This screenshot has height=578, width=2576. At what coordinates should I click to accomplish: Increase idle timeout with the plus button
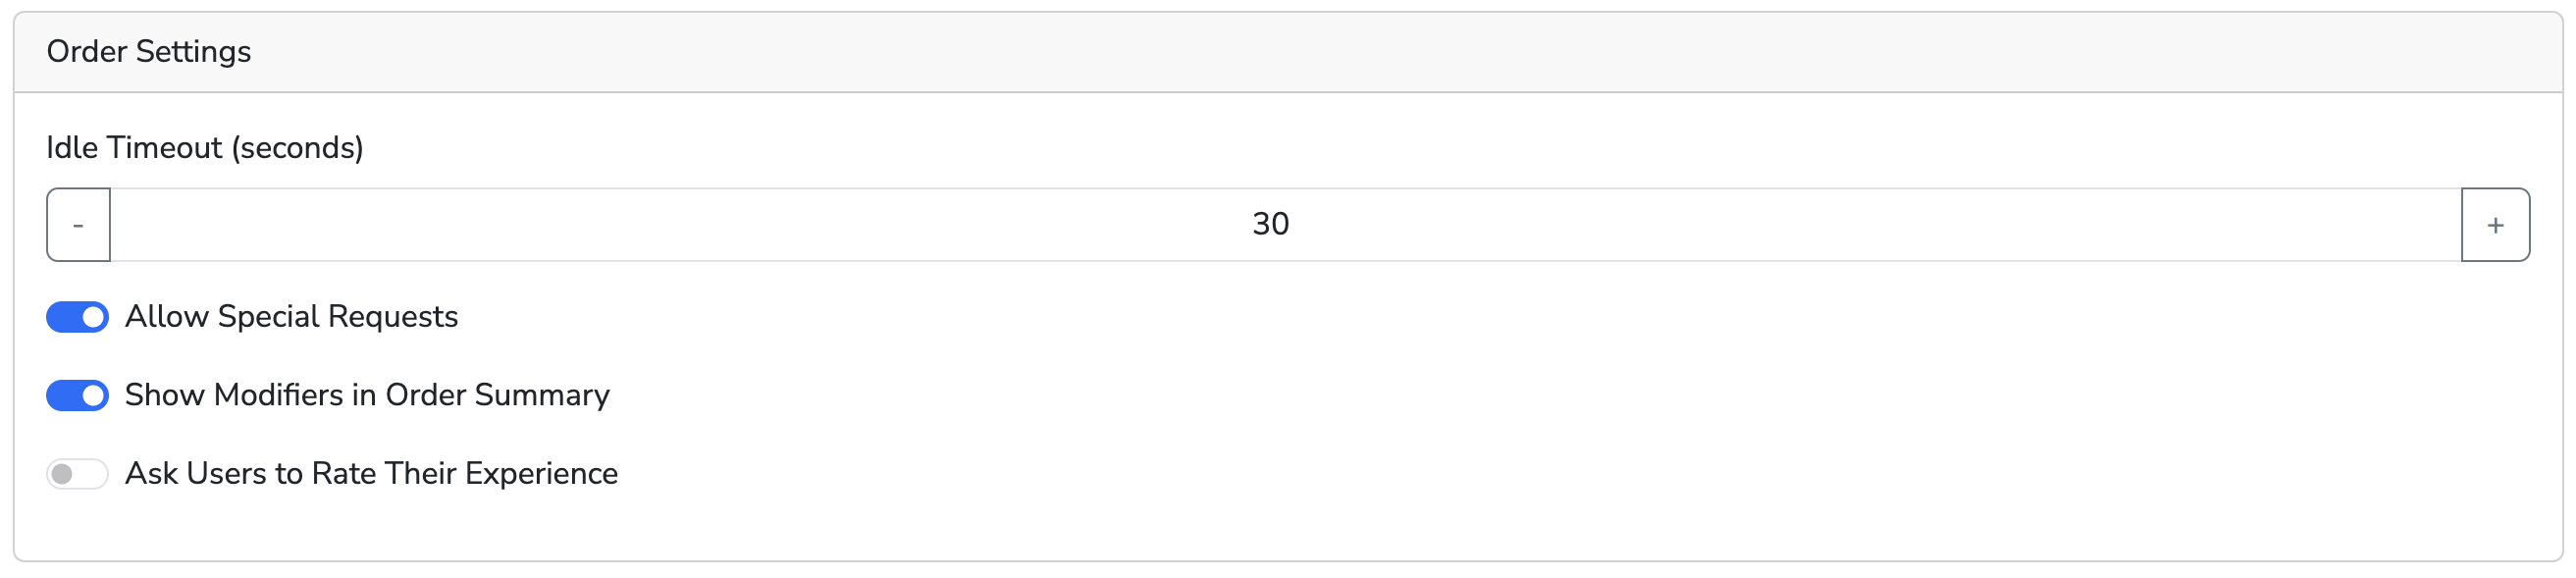click(2495, 225)
